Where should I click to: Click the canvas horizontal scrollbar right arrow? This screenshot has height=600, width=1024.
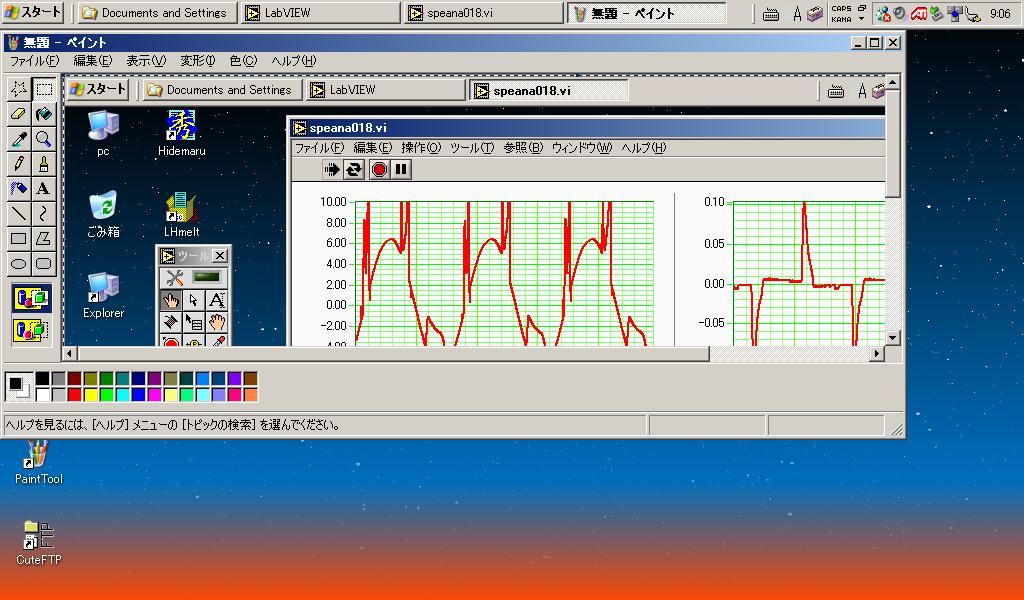(x=877, y=354)
